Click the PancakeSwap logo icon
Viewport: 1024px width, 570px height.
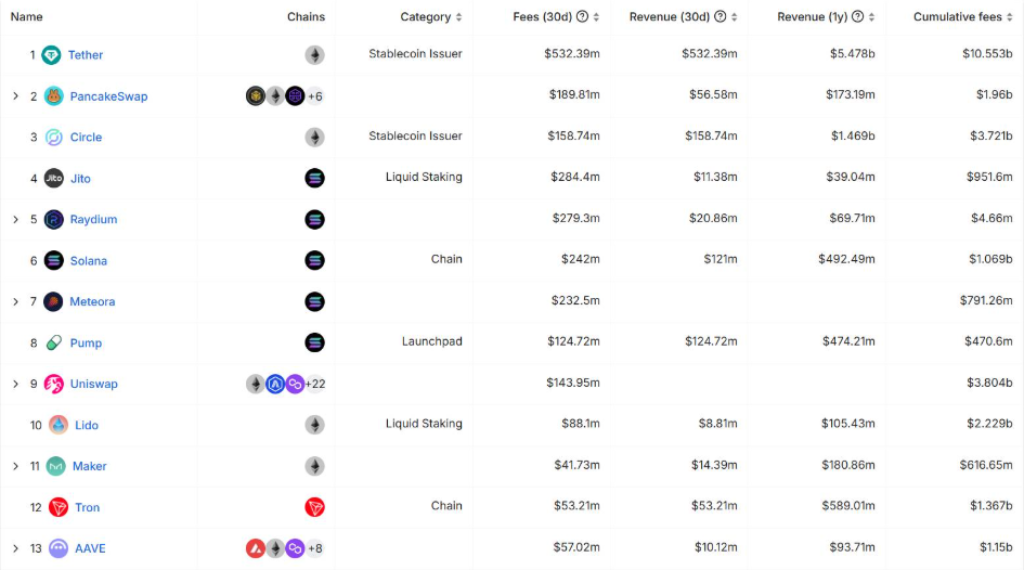point(54,96)
